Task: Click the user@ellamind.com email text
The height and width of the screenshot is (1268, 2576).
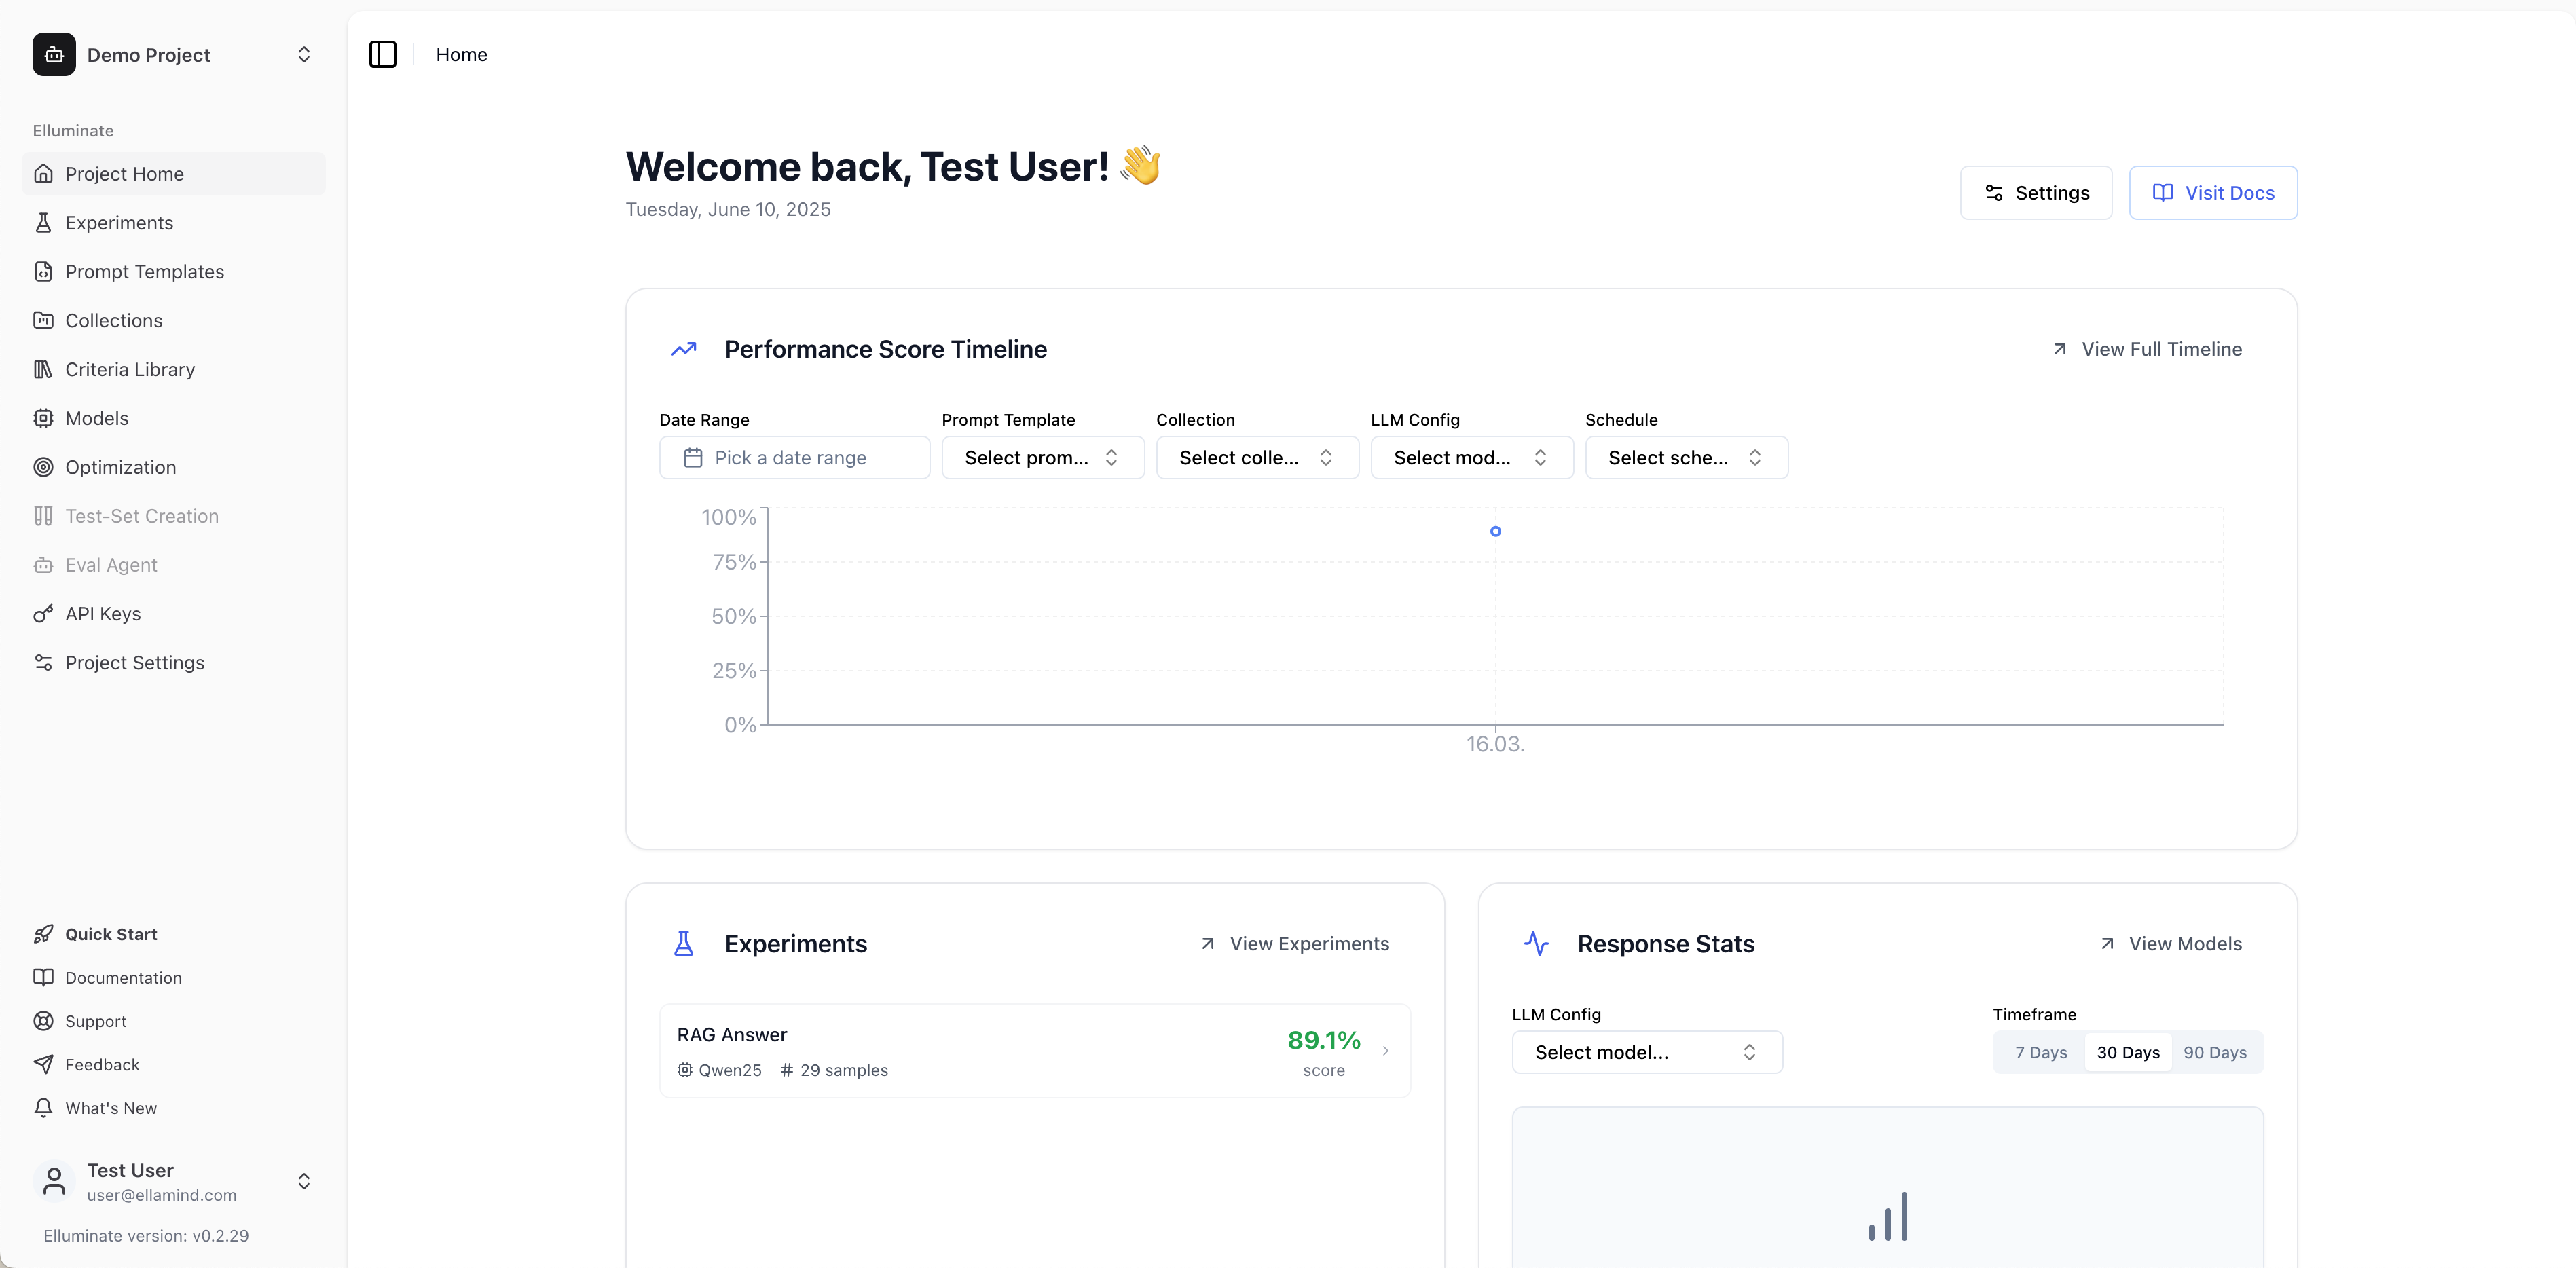Action: coord(161,1195)
